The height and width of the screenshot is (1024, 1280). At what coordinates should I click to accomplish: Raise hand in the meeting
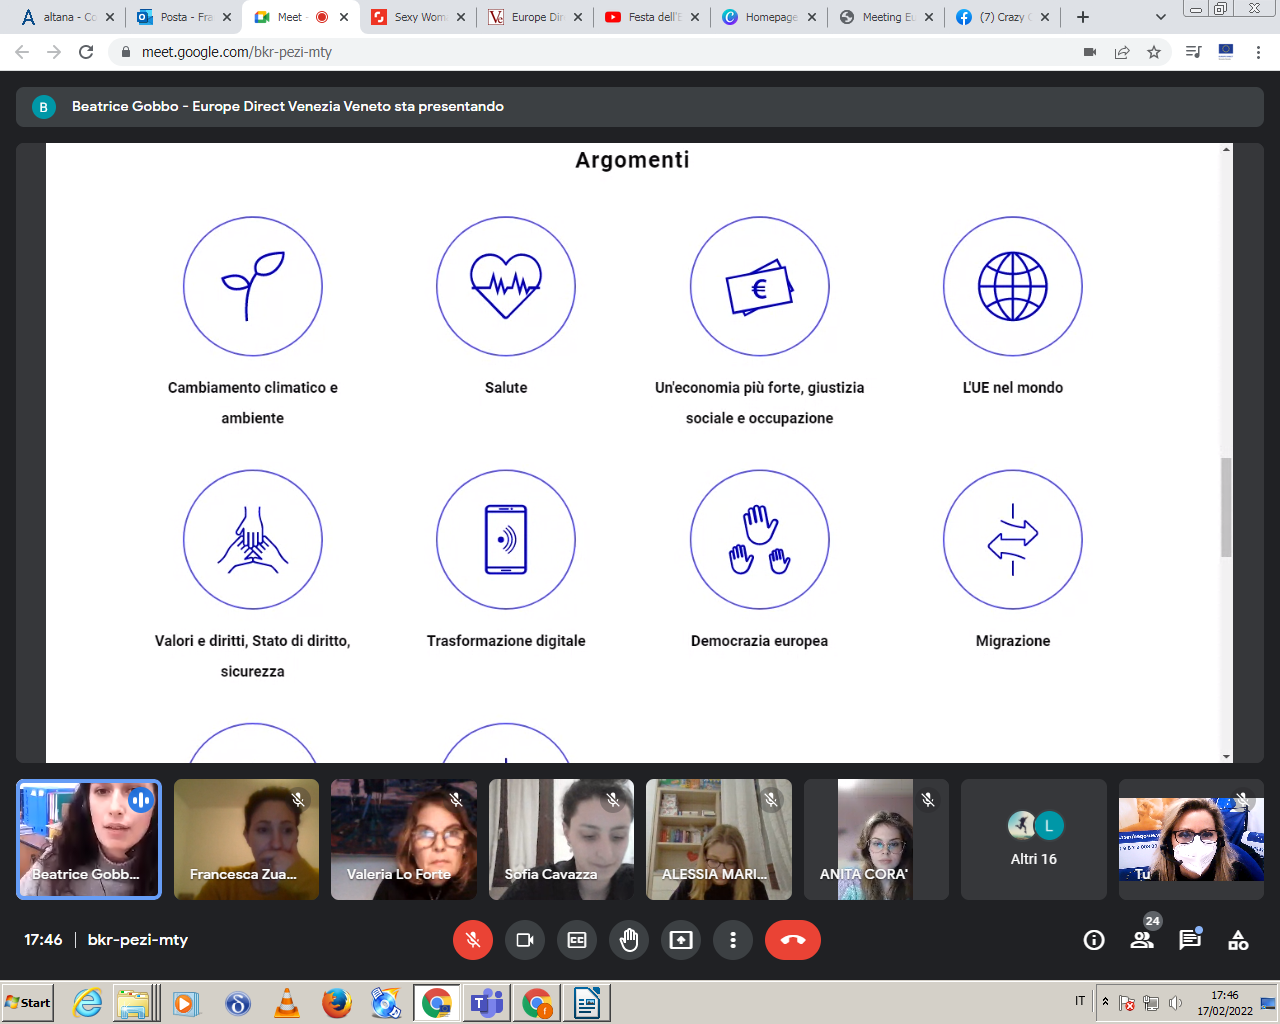click(x=629, y=940)
